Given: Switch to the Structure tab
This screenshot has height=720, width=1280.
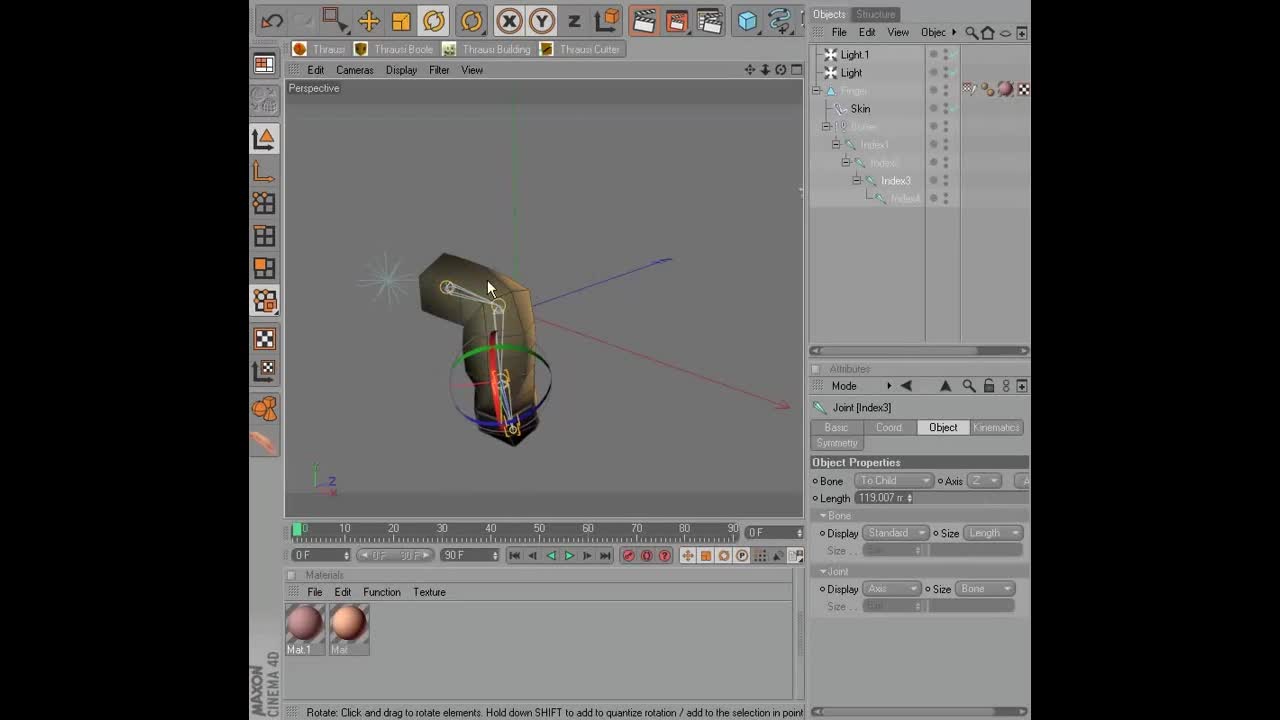Looking at the screenshot, I should (875, 14).
